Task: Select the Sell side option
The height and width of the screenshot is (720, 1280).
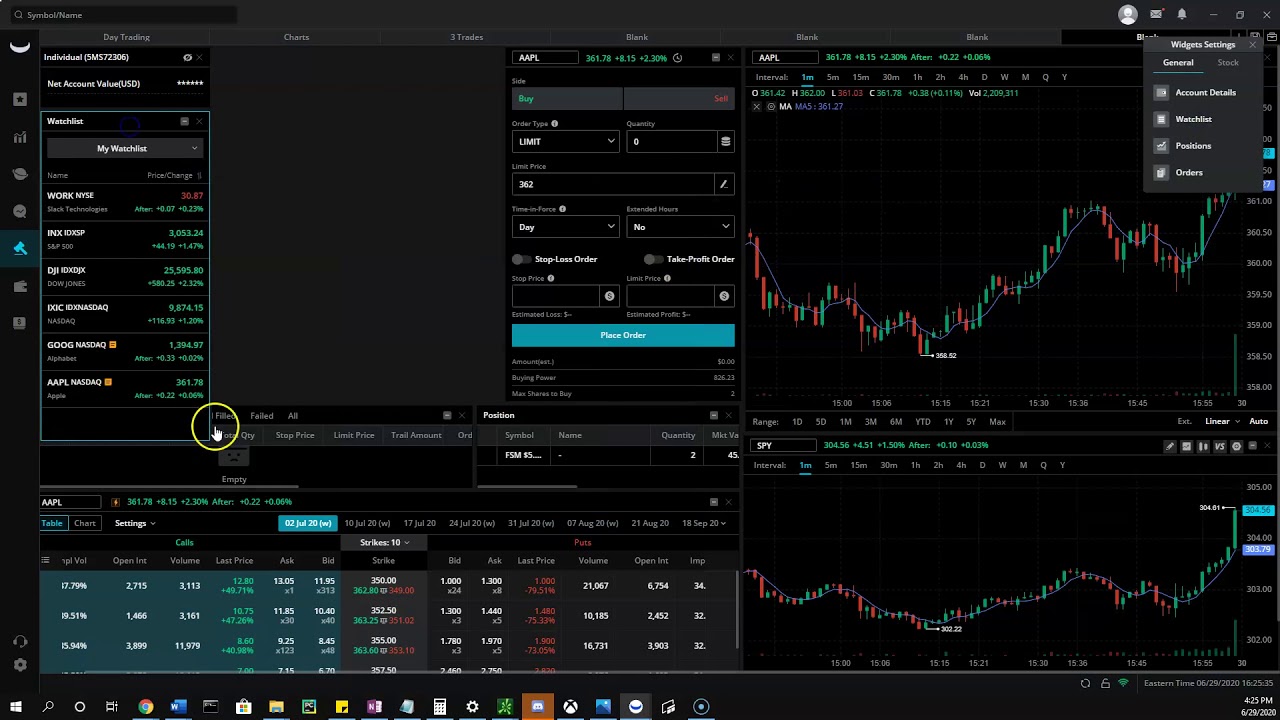Action: click(x=679, y=98)
